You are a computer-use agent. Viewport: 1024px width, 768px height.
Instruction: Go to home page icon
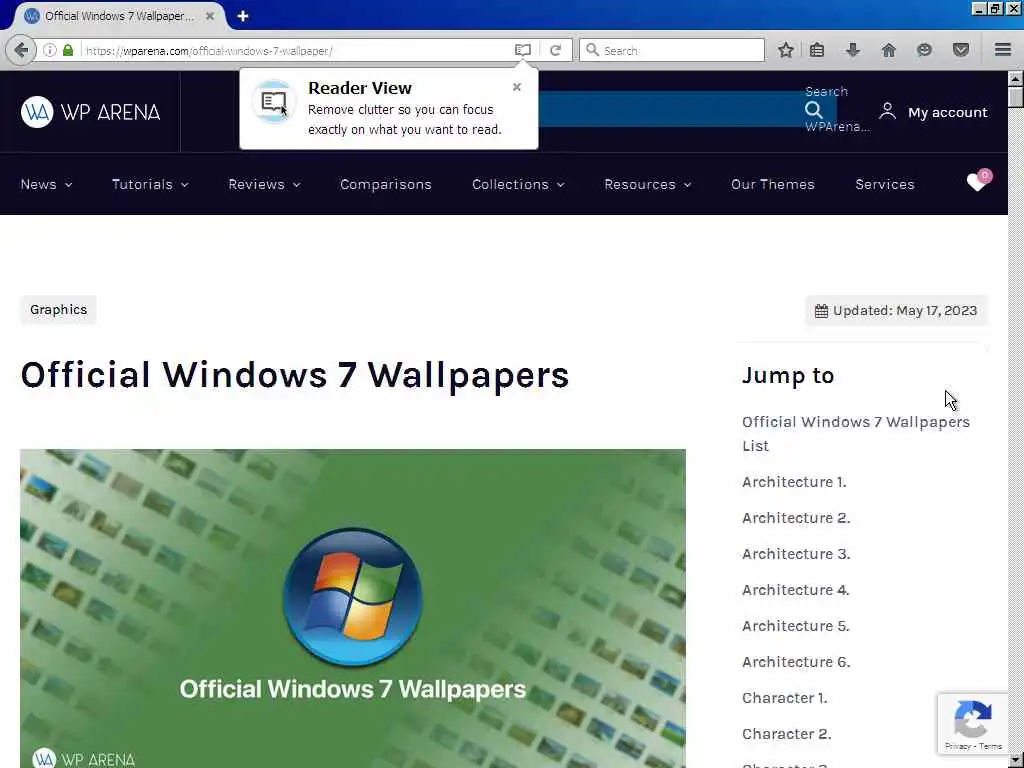(x=889, y=50)
